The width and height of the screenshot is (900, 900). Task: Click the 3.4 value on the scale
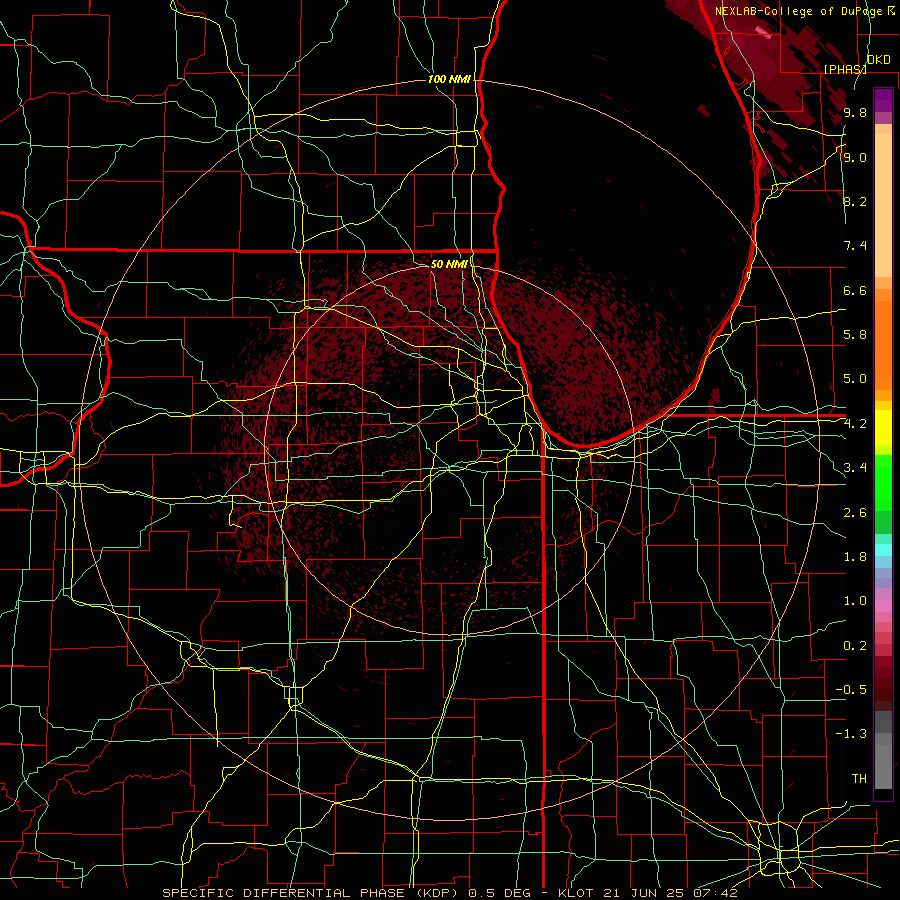(x=855, y=468)
